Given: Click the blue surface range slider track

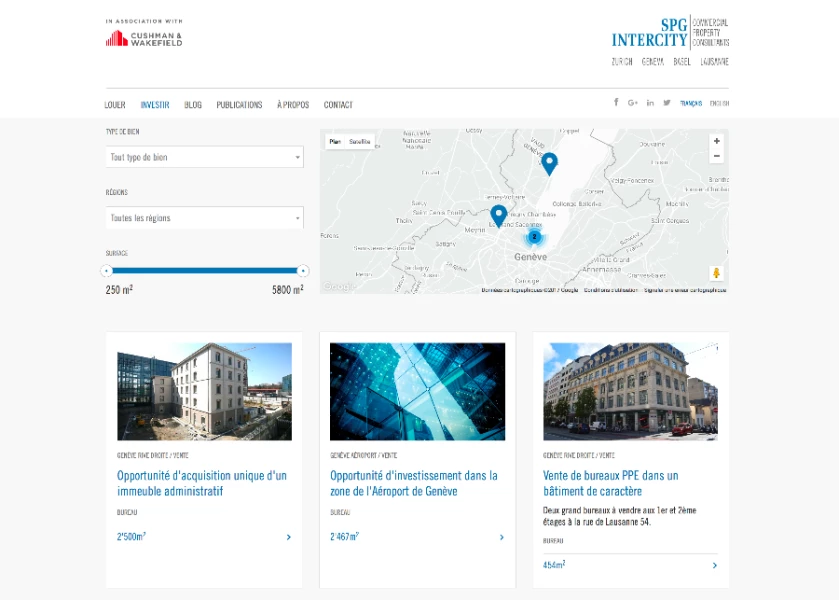Looking at the screenshot, I should point(204,271).
